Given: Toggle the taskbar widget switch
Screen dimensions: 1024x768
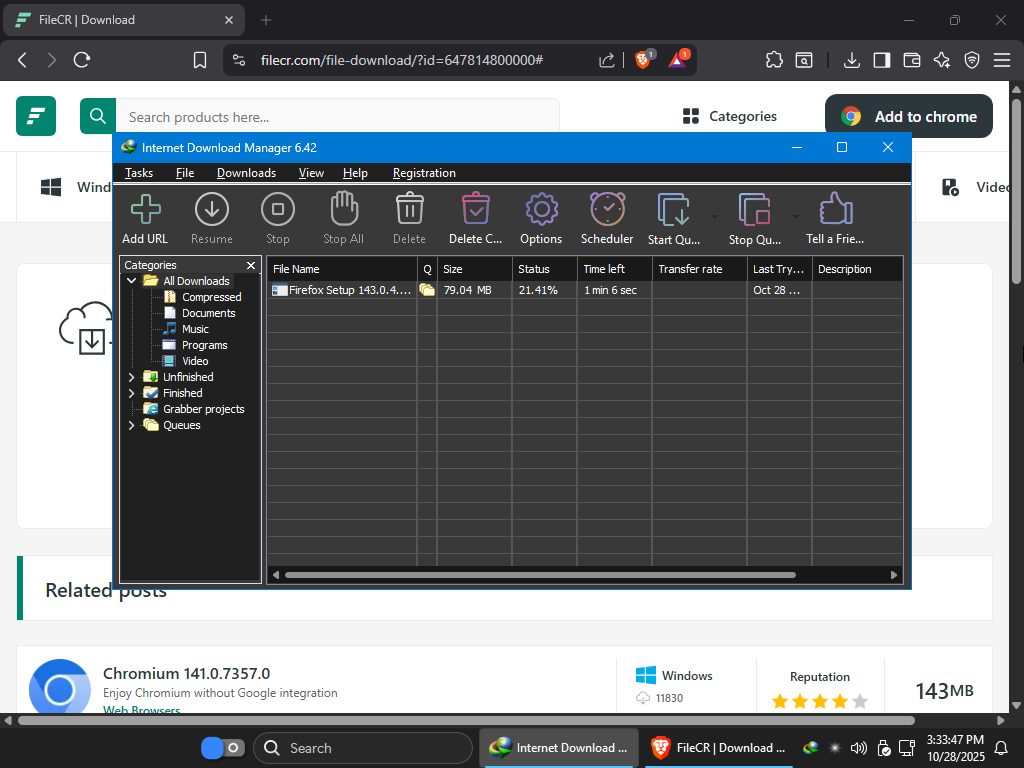Looking at the screenshot, I should pyautogui.click(x=222, y=748).
